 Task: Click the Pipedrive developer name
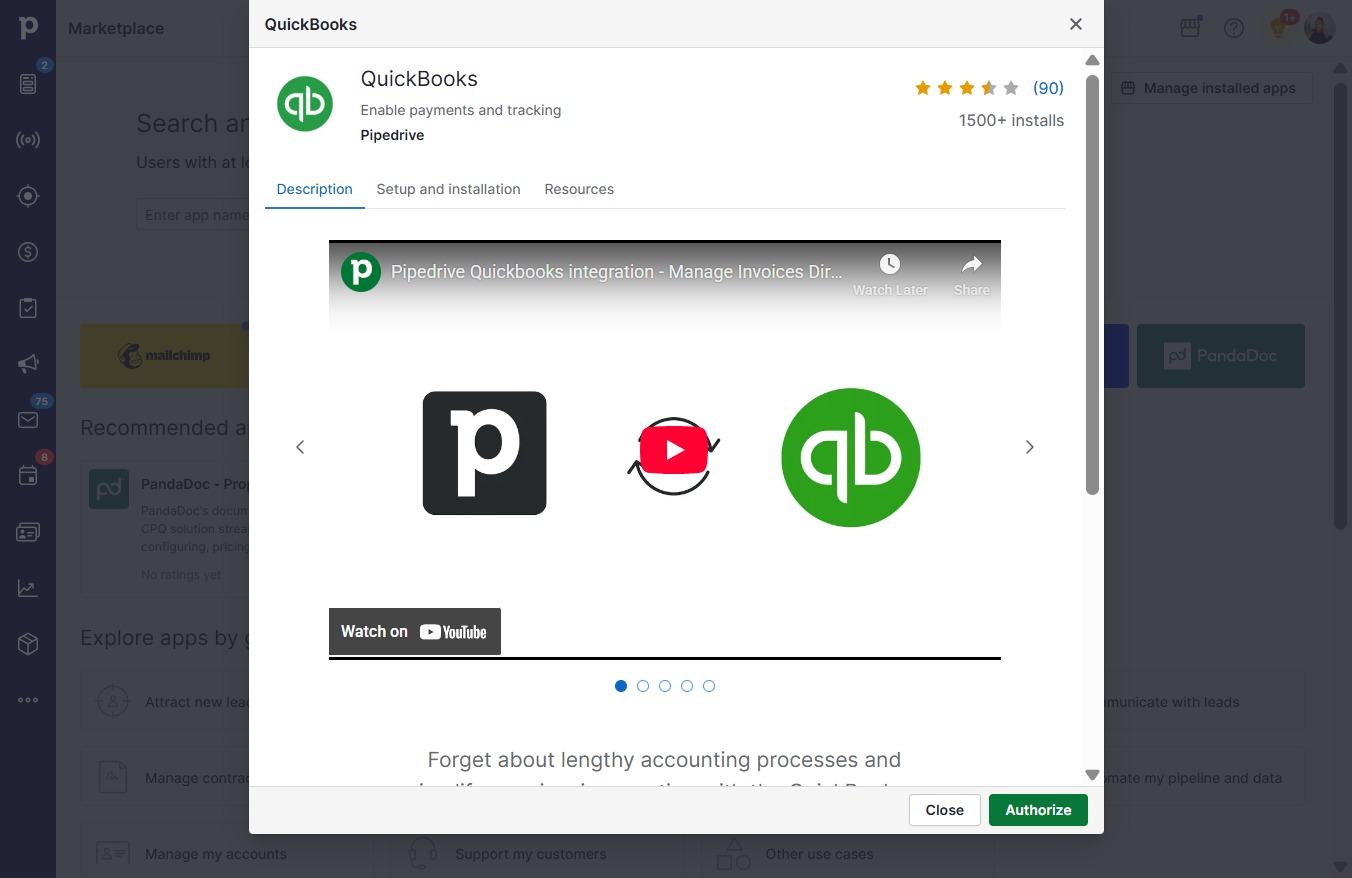392,135
